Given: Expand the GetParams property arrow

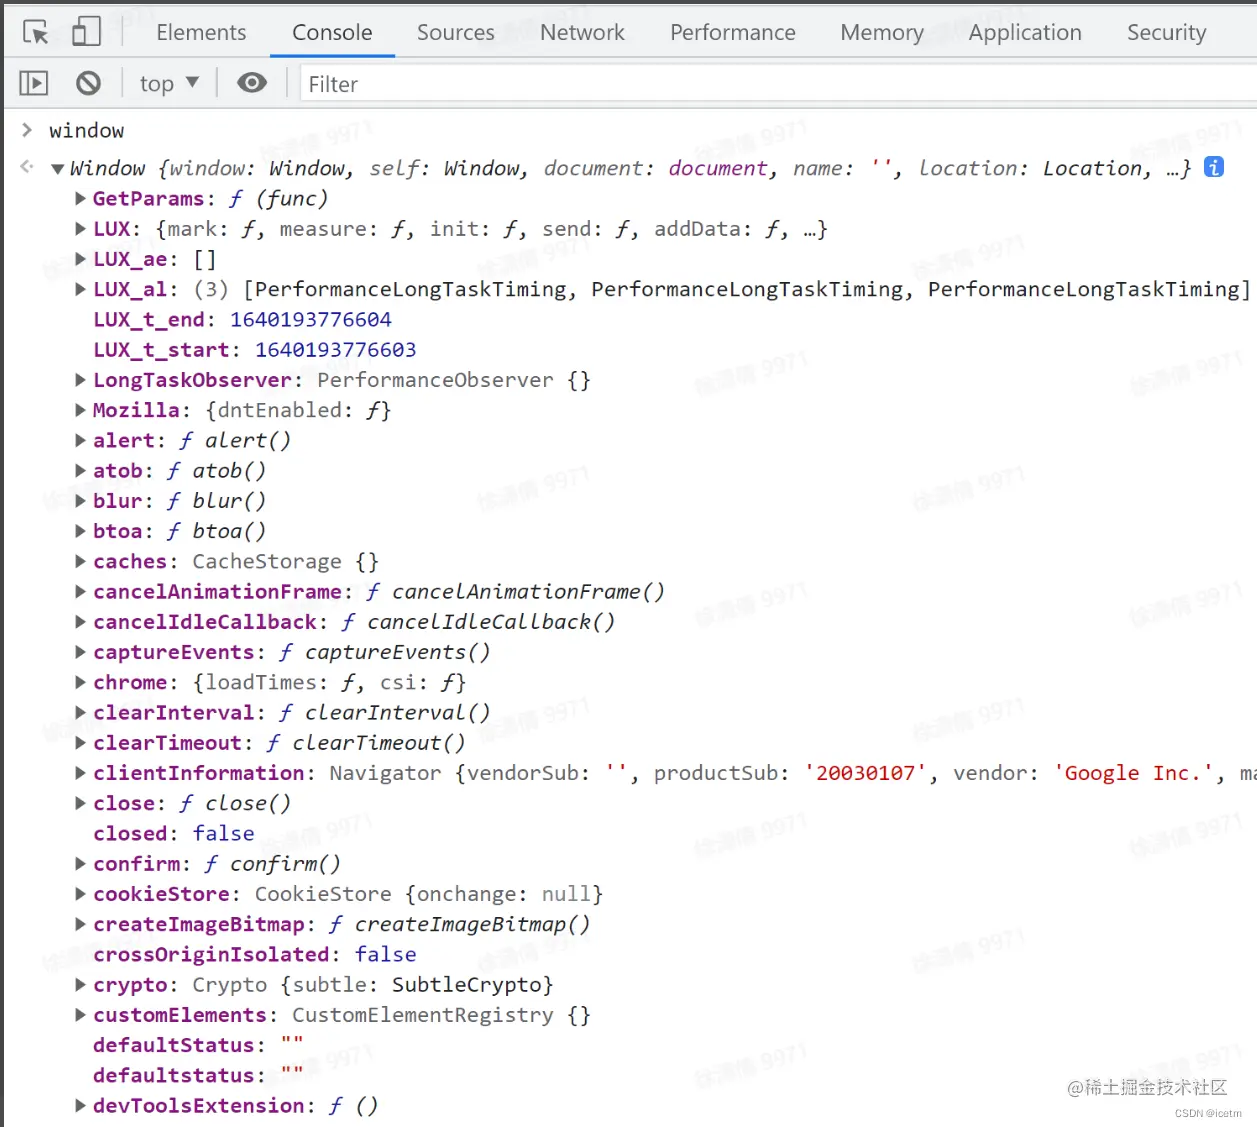Looking at the screenshot, I should [80, 198].
